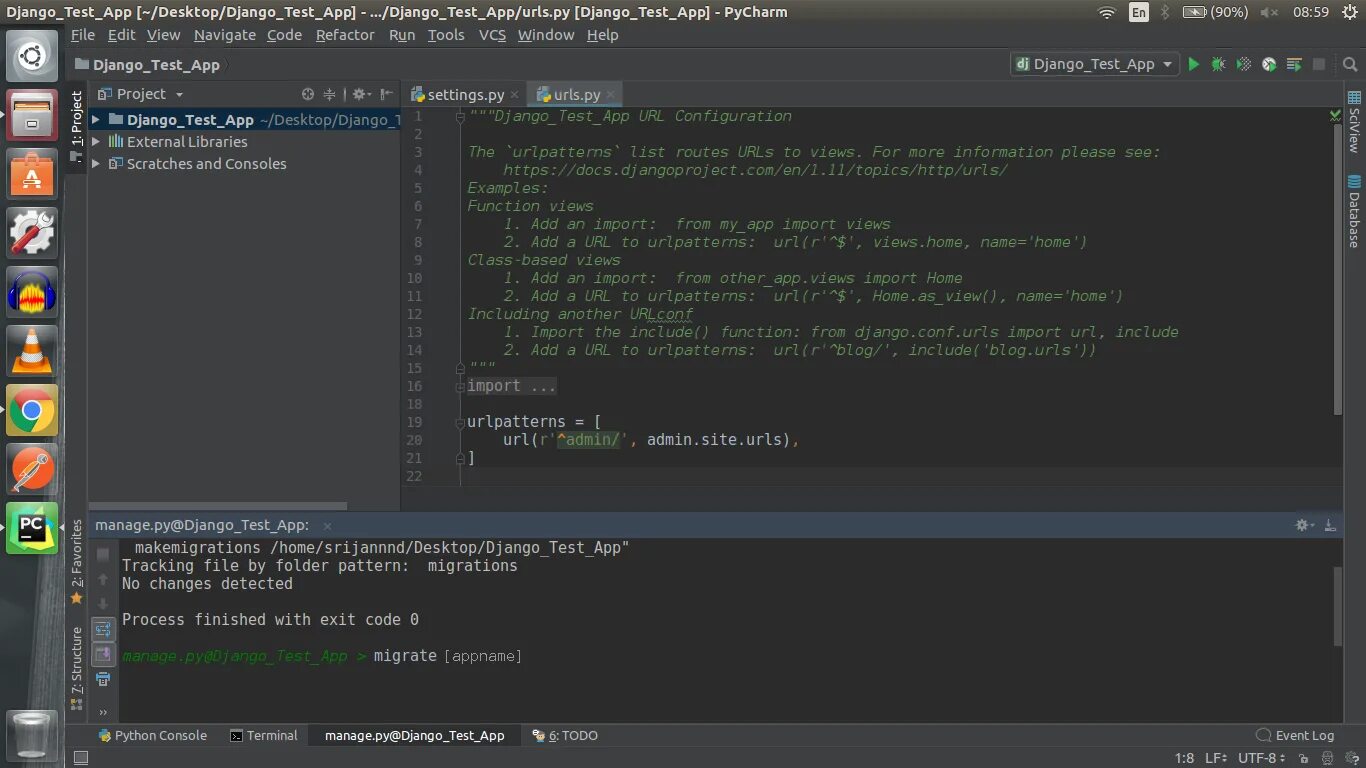Click the editor vertical scrollbar

pos(1338,270)
